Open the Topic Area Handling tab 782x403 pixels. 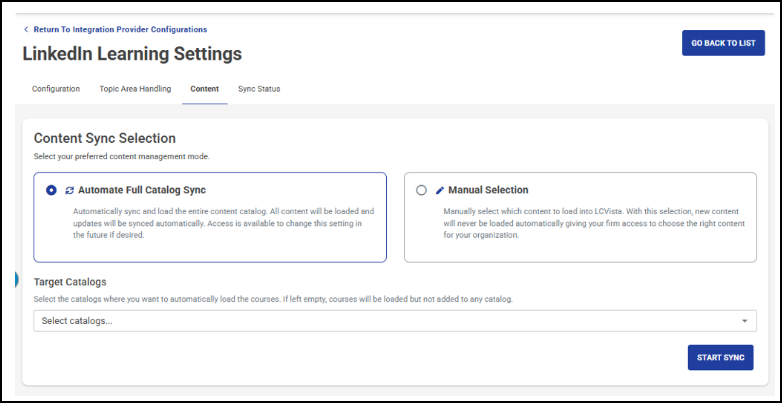[135, 89]
